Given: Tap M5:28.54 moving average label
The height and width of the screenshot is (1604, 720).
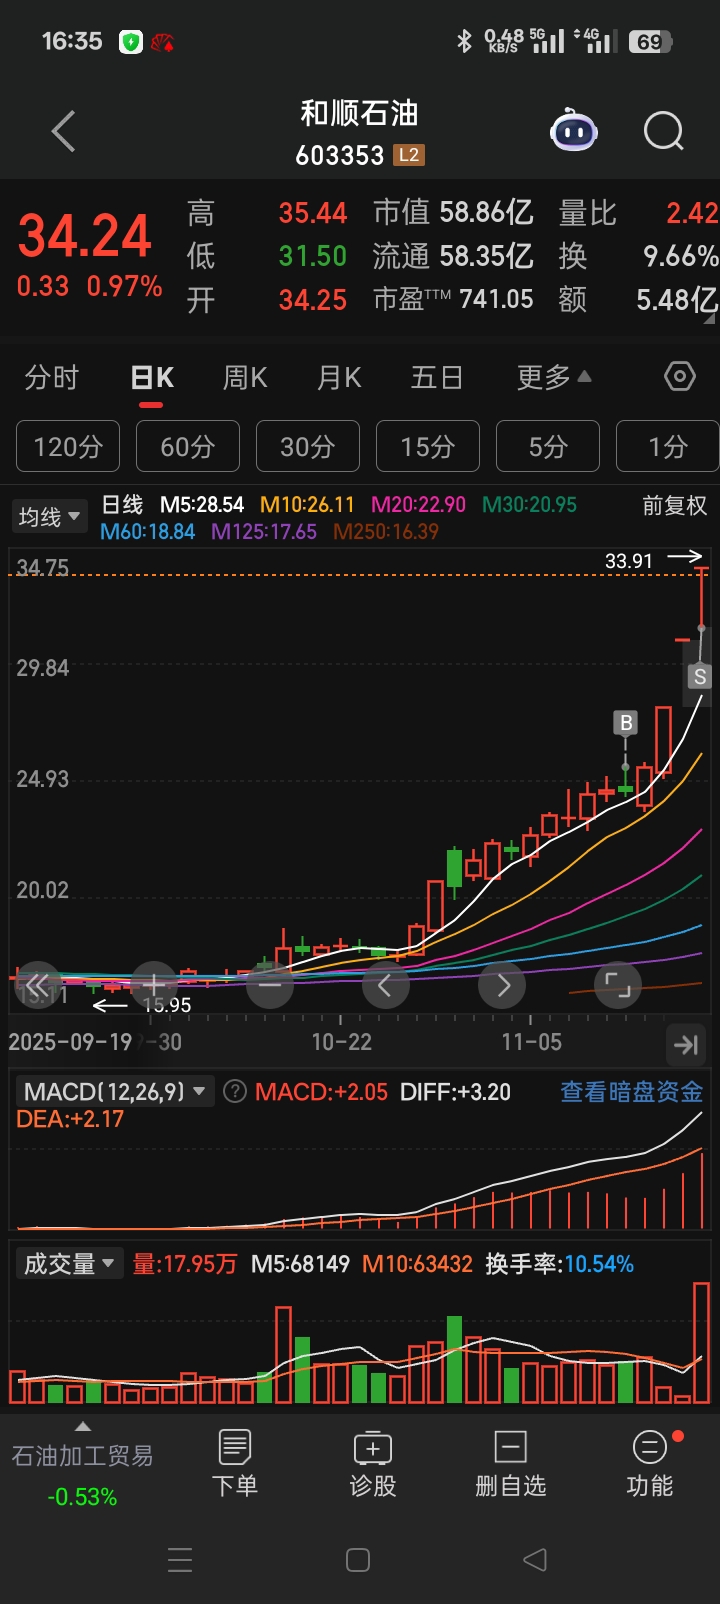Looking at the screenshot, I should (202, 505).
